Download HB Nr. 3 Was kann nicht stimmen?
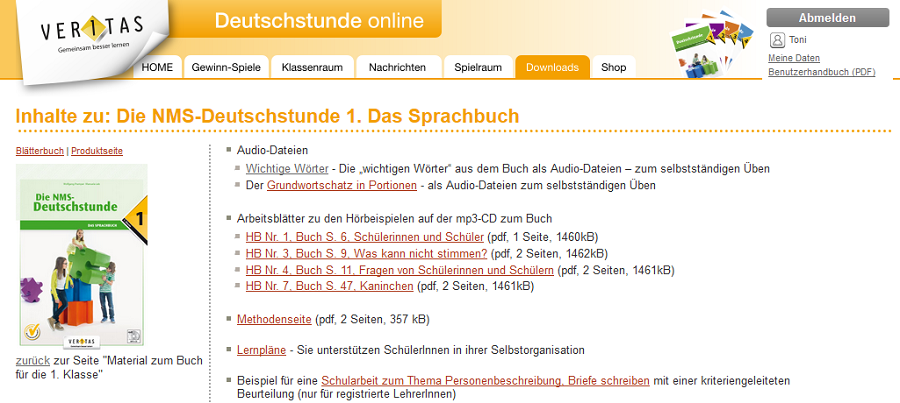This screenshot has width=900, height=403. coord(366,253)
